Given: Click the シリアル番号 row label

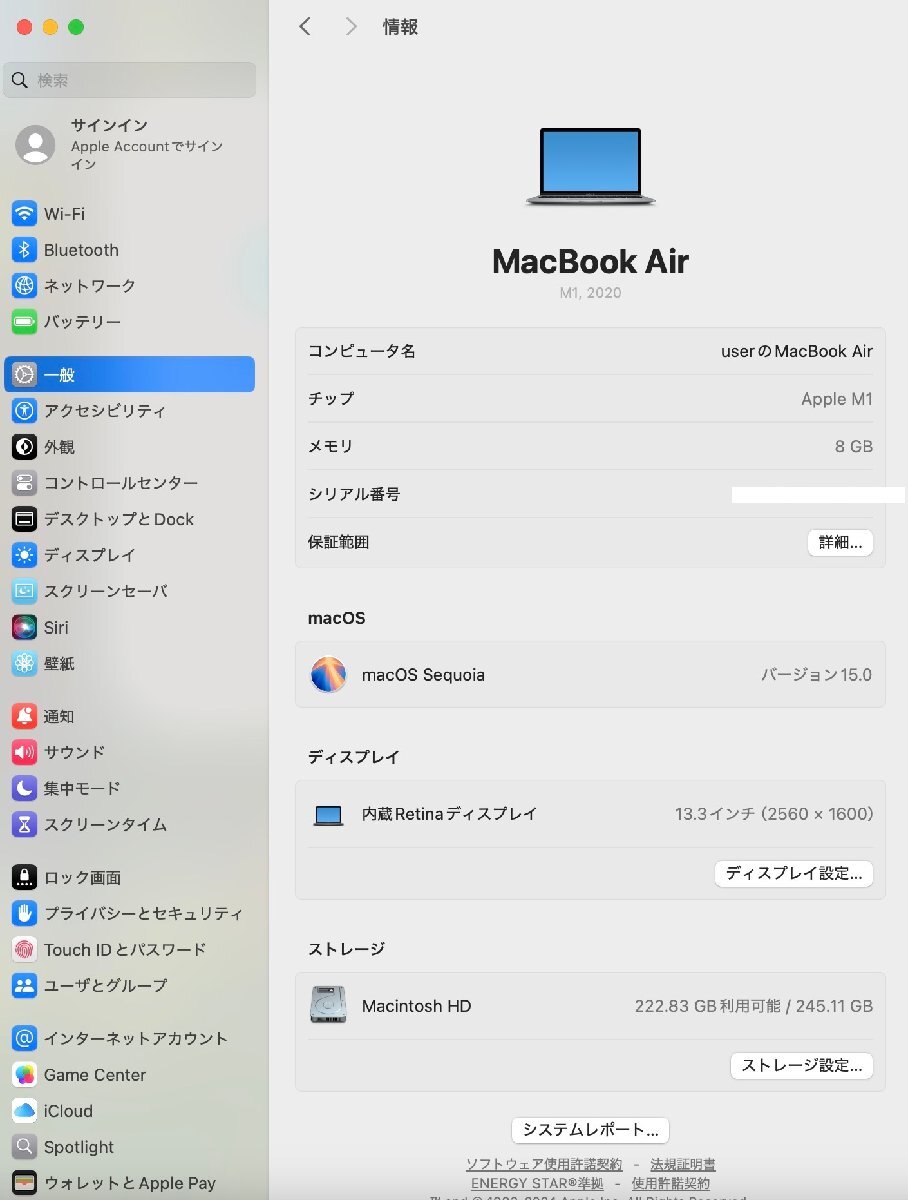Looking at the screenshot, I should [x=354, y=494].
